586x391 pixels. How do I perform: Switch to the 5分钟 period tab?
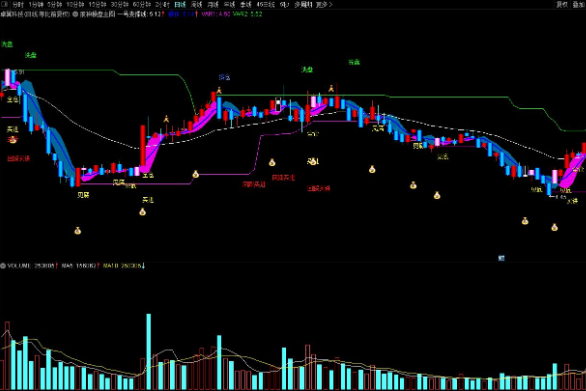(55, 4)
